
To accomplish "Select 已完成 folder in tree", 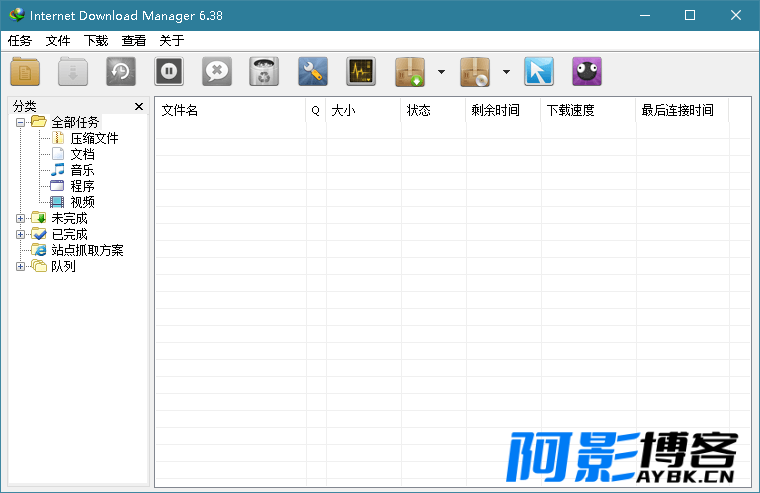I will [x=69, y=235].
